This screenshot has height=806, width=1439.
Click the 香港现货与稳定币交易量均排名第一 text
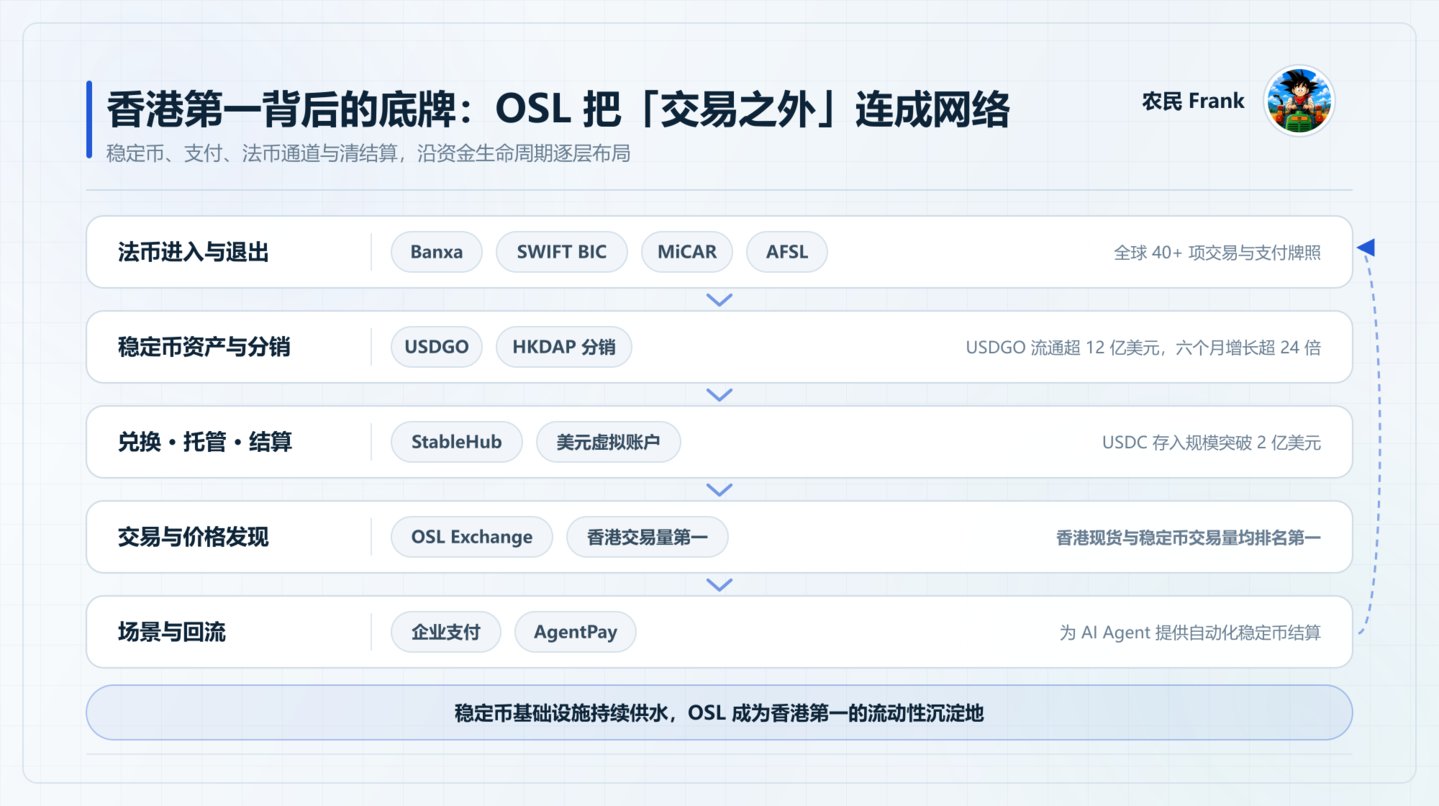coord(1188,538)
